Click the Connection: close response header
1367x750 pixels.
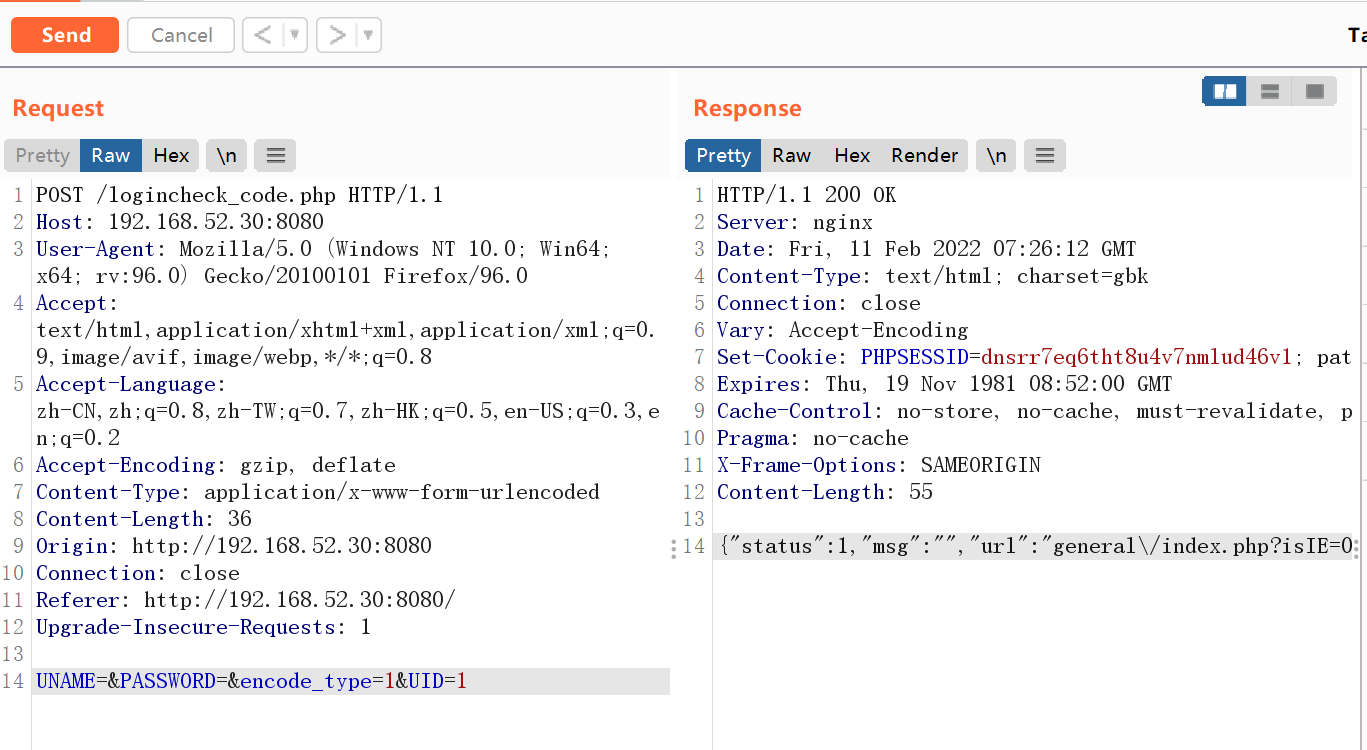click(x=819, y=303)
